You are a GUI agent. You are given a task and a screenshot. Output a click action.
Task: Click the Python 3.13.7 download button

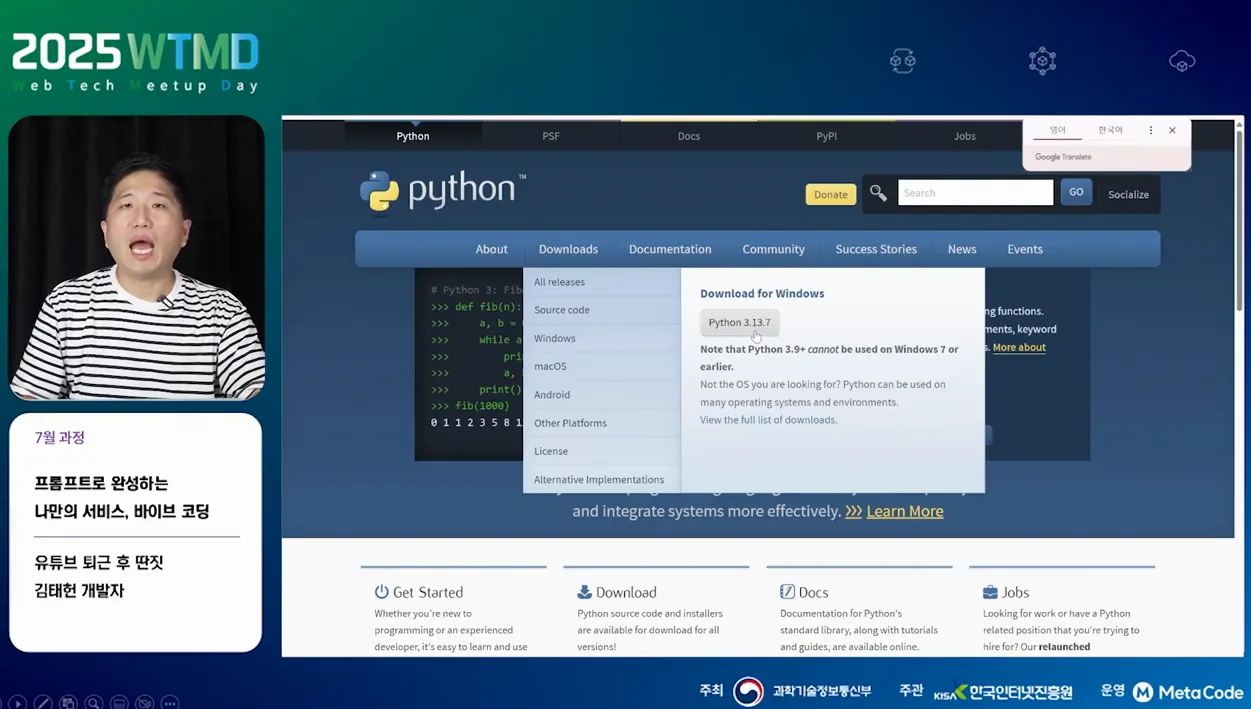coord(739,322)
